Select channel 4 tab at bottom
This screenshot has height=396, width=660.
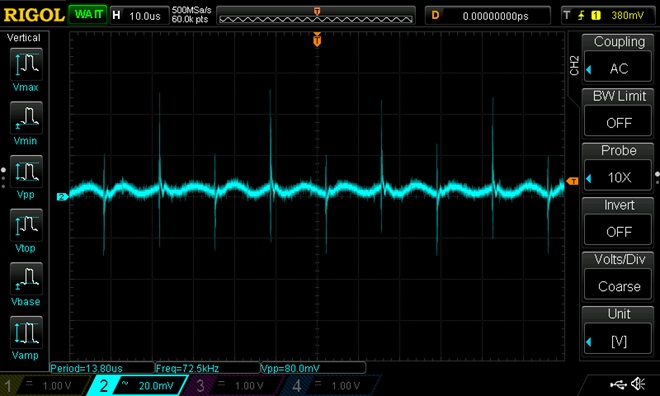(330, 385)
